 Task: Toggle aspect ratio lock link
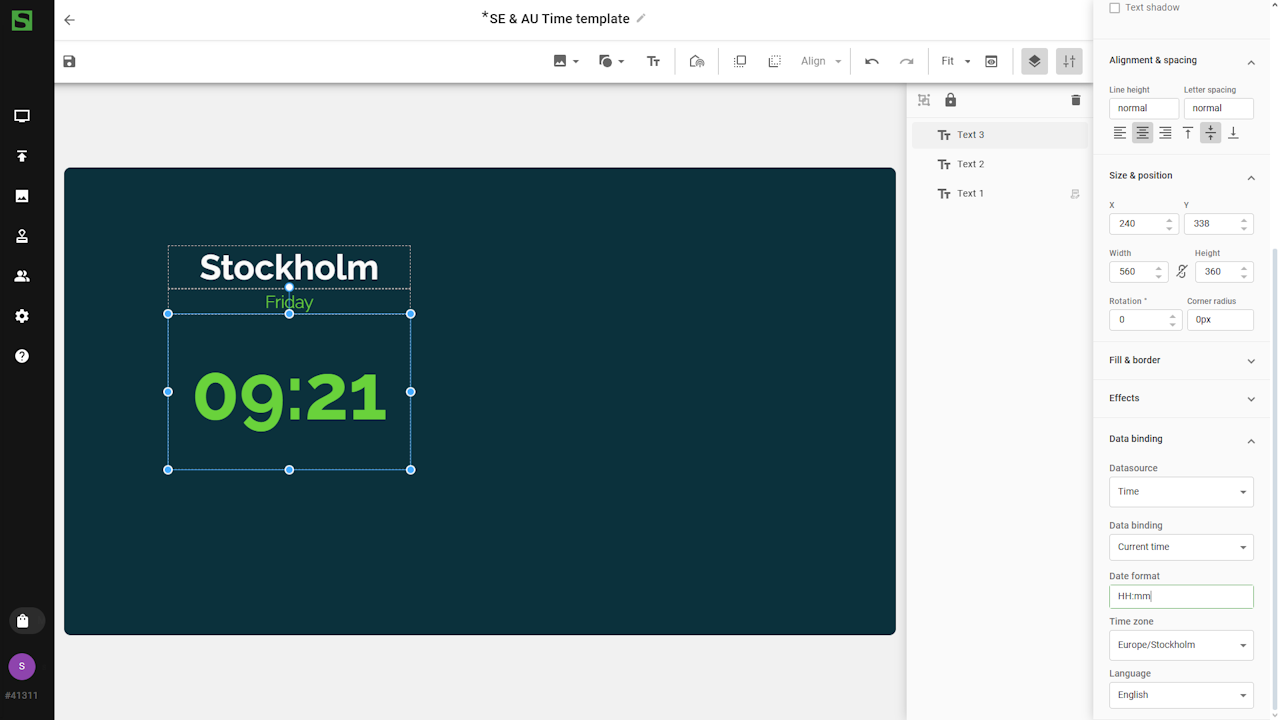point(1181,272)
